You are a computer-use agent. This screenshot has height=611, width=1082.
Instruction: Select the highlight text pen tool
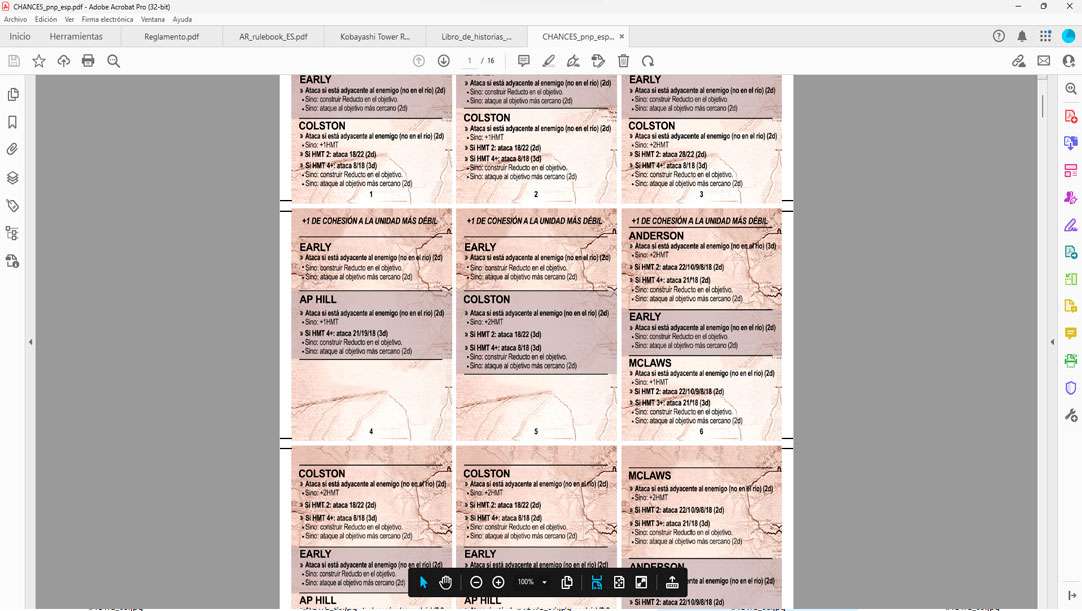pos(549,61)
